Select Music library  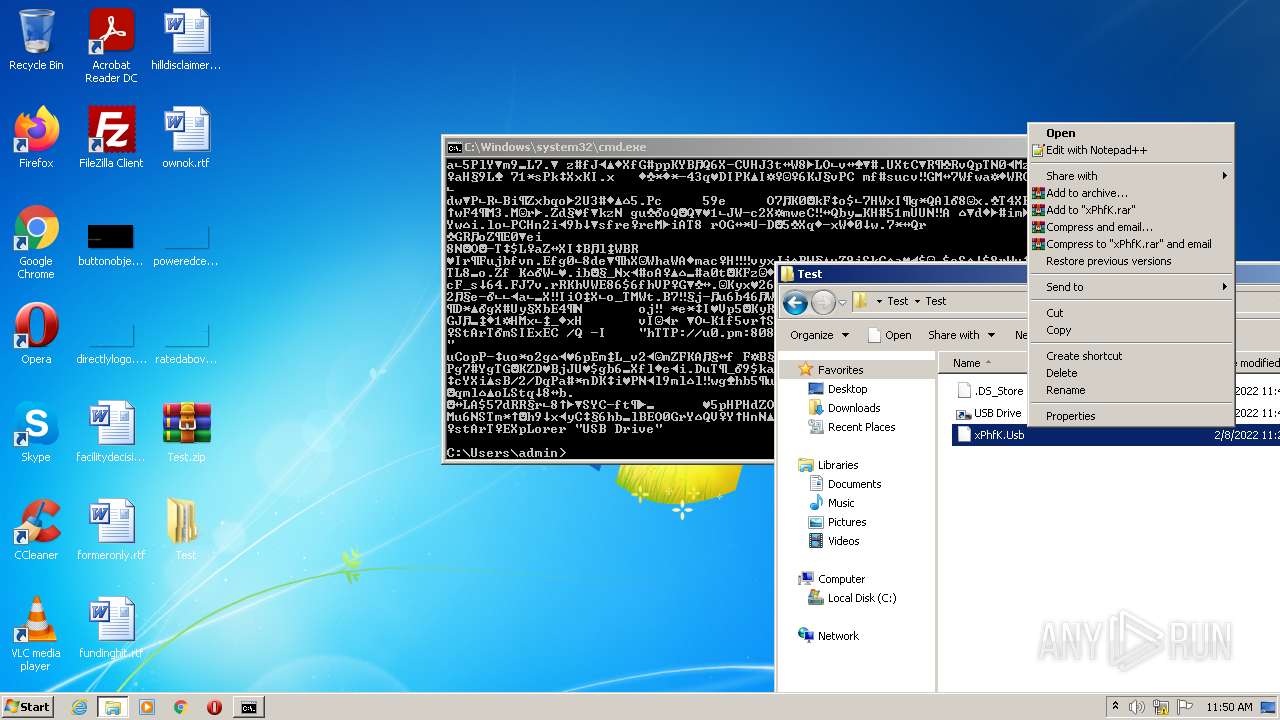pos(841,503)
